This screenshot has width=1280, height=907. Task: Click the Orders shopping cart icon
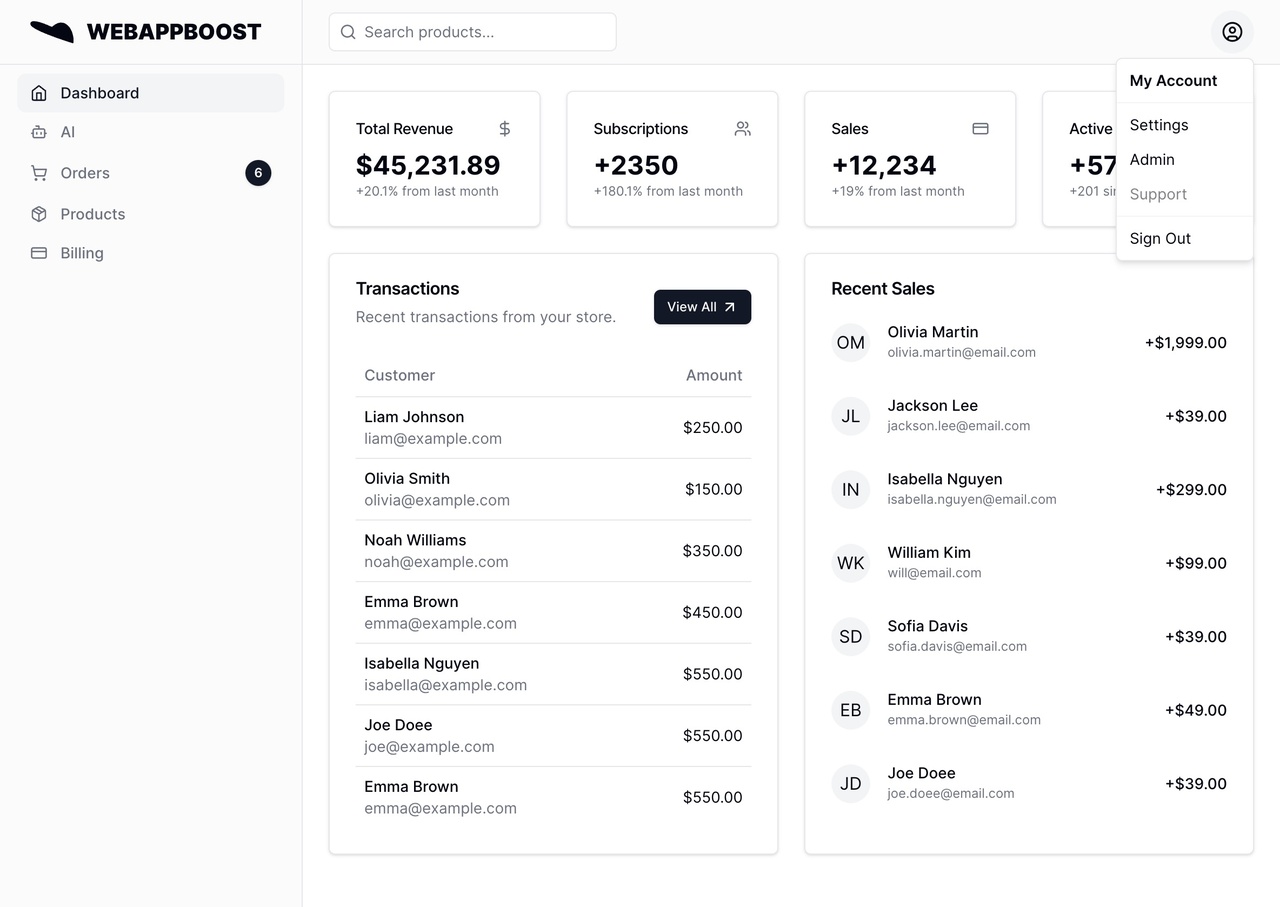coord(38,173)
